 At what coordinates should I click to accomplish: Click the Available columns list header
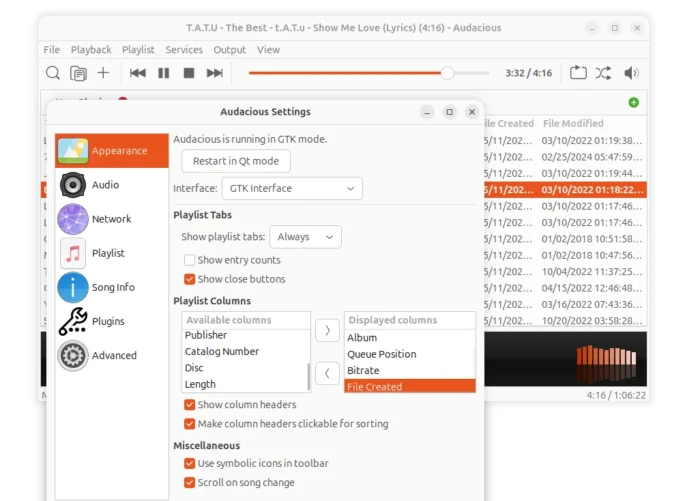point(246,320)
